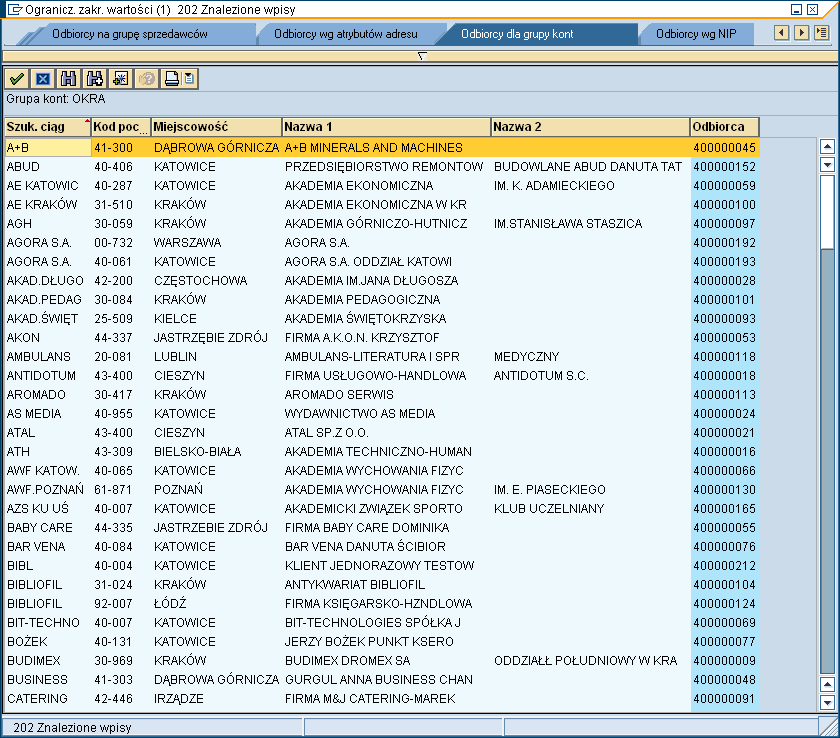
Task: Select customer number 400000045
Action: coord(724,147)
